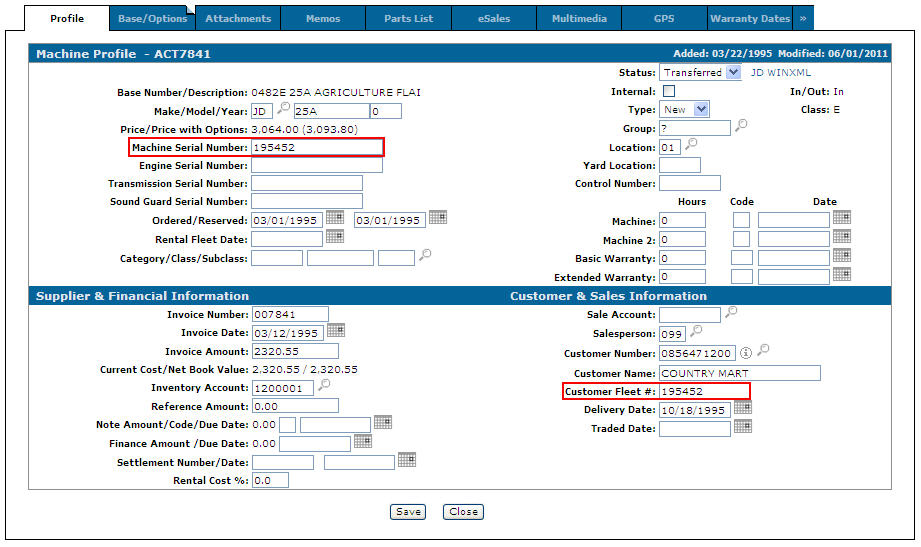The image size is (921, 547).
Task: Open the Parts List tab
Action: (x=409, y=18)
